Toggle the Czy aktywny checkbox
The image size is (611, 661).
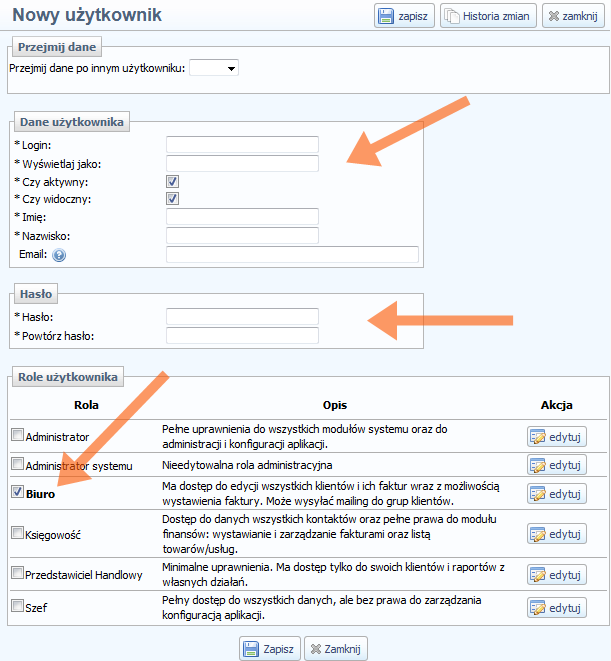[172, 182]
